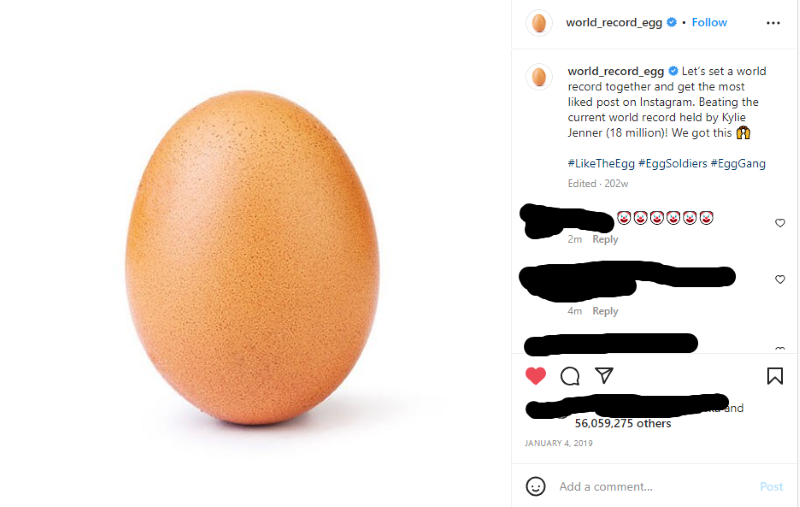Like the clown emoji comment
800x507 pixels.
[780, 223]
